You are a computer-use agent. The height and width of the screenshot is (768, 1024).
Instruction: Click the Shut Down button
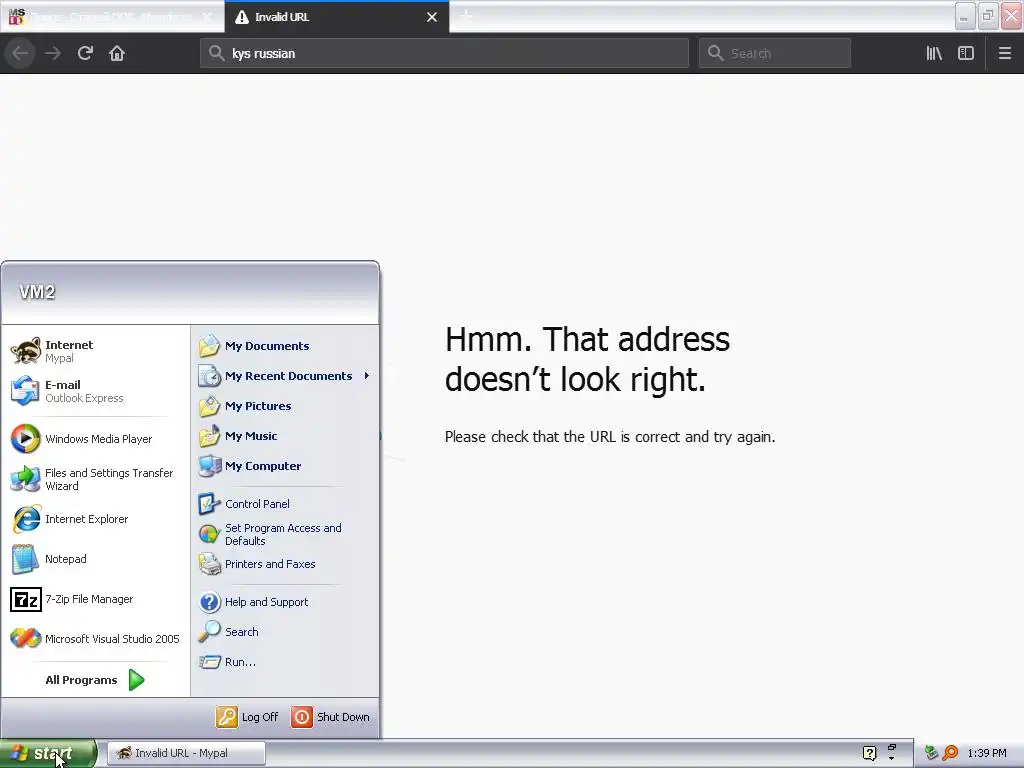click(x=330, y=717)
